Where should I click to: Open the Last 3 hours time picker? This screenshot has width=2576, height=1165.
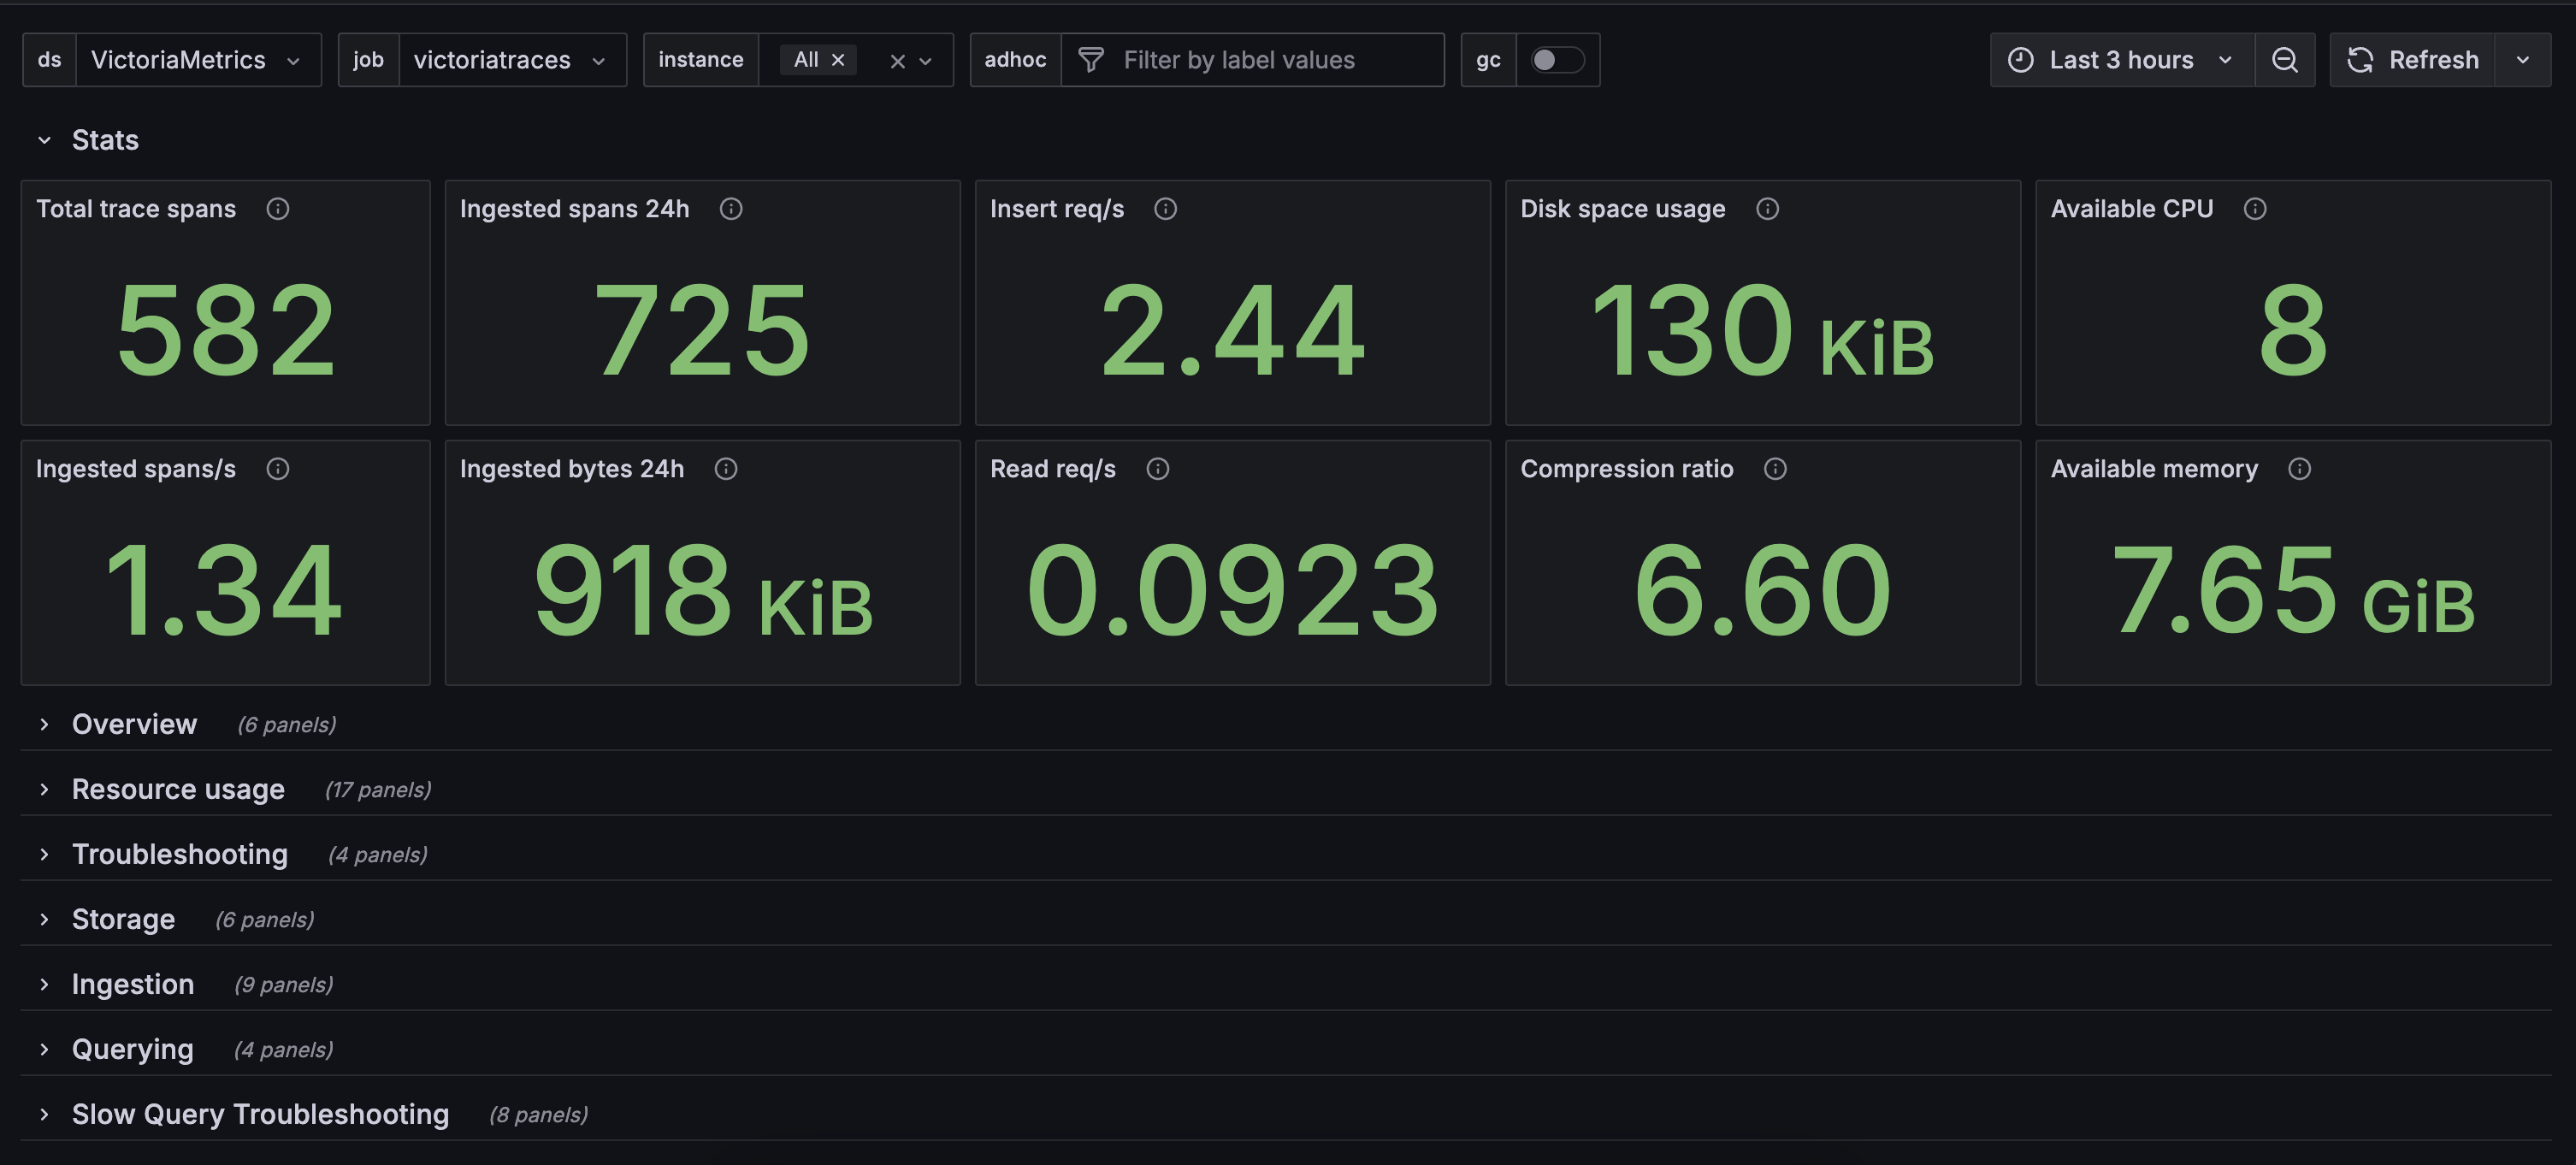pyautogui.click(x=2120, y=60)
